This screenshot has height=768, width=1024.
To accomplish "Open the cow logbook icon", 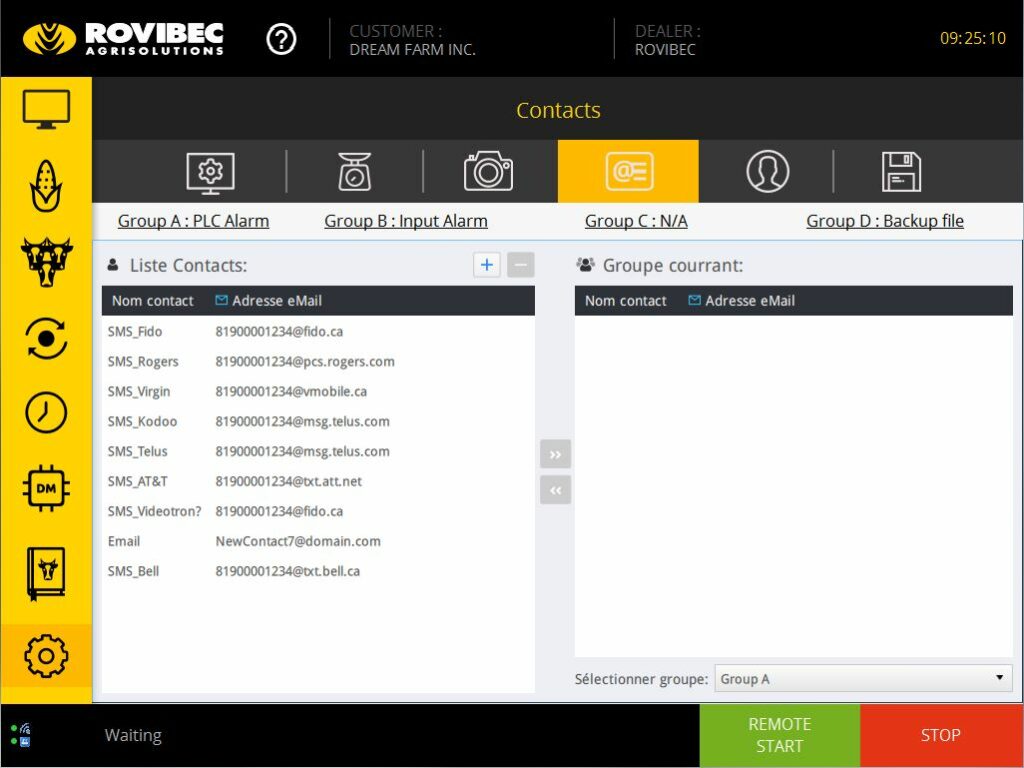I will (46, 573).
